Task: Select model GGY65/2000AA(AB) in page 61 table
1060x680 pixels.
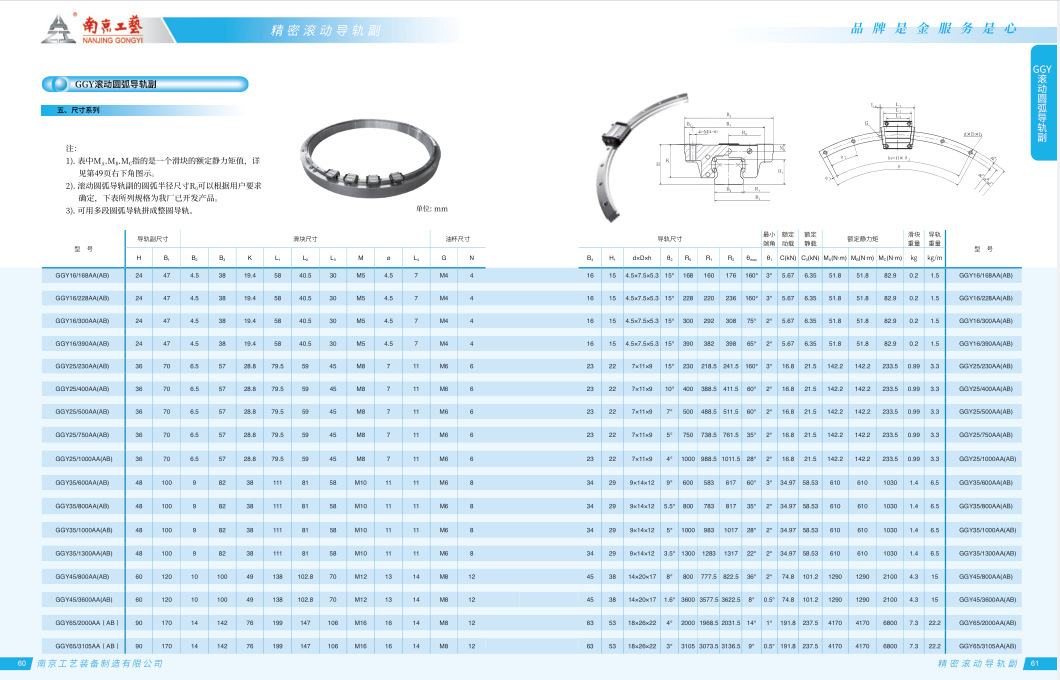Action: click(x=987, y=623)
